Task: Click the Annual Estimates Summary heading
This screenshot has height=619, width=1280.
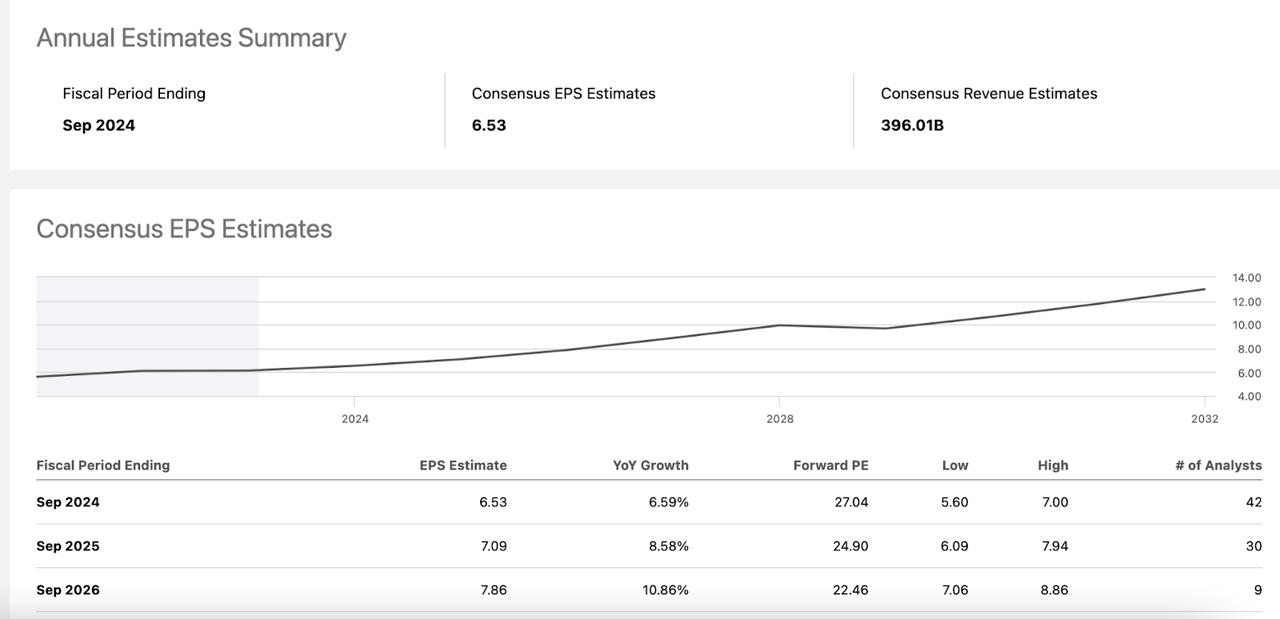Action: 191,38
